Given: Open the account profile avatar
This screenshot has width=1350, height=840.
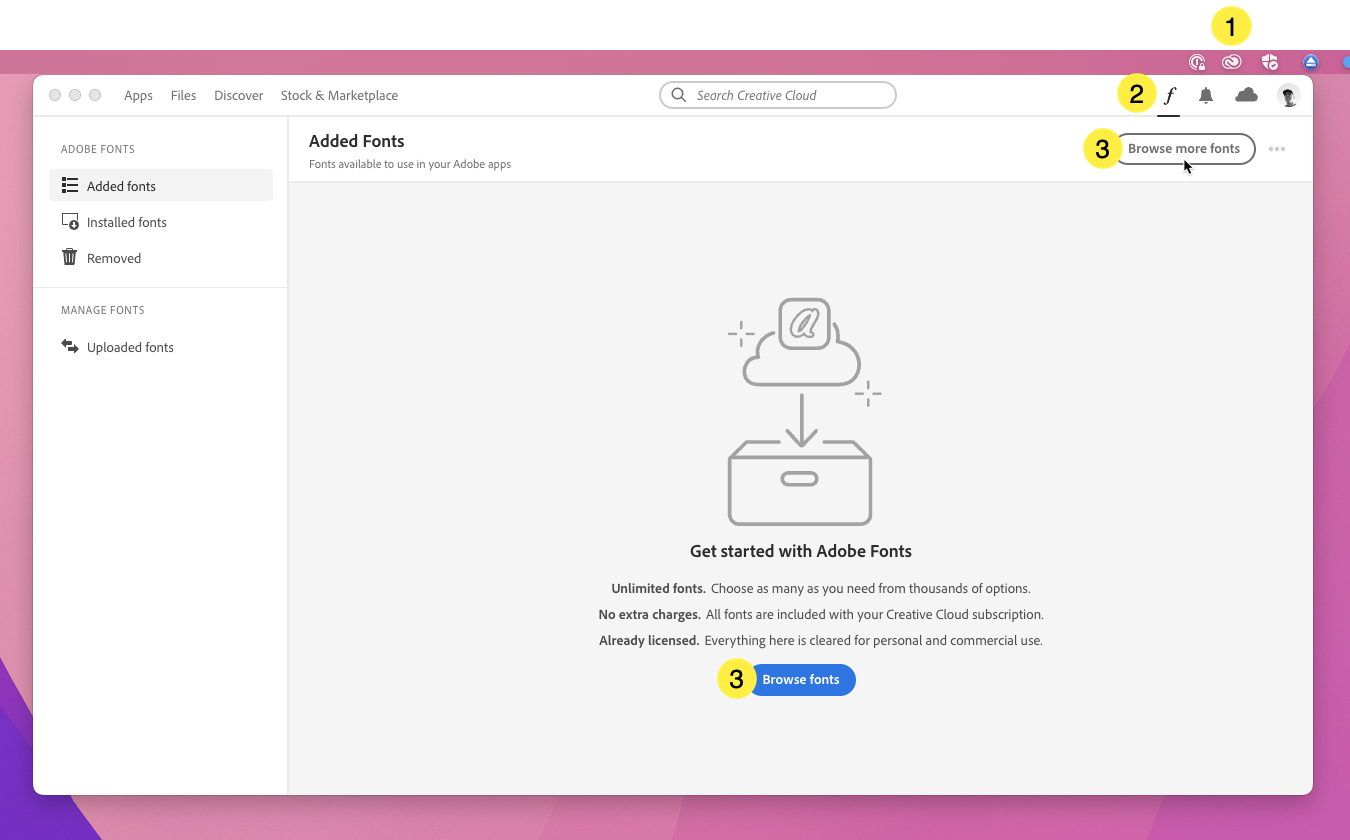Looking at the screenshot, I should [1288, 95].
